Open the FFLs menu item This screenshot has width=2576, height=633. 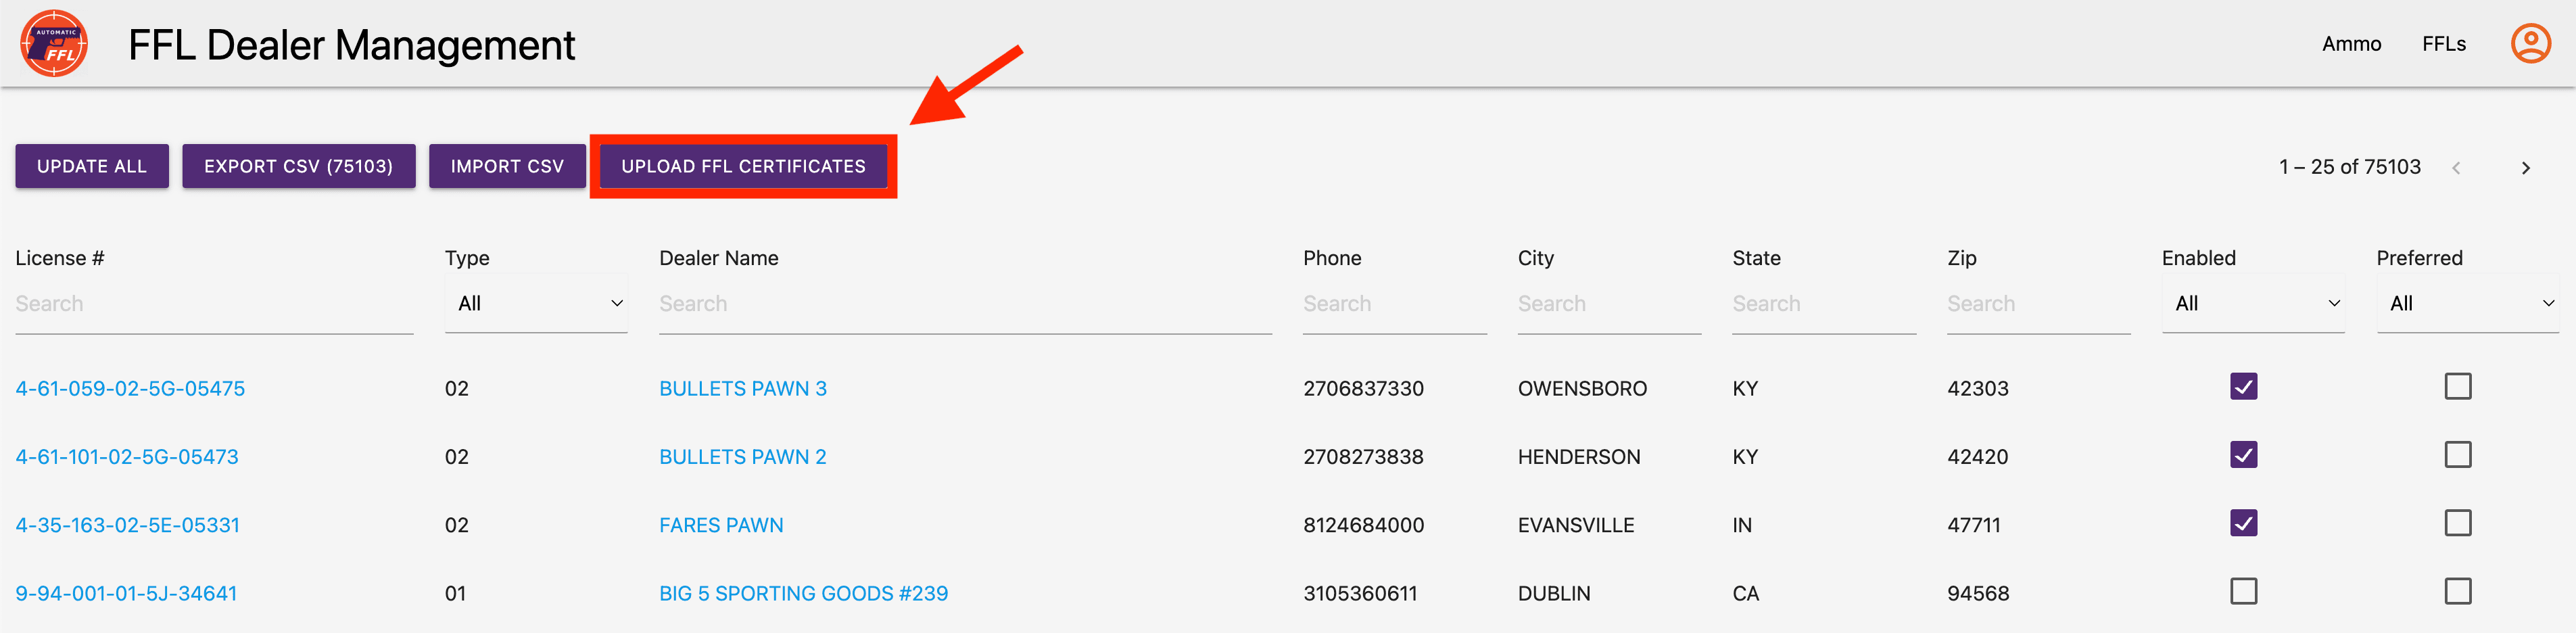(2442, 44)
